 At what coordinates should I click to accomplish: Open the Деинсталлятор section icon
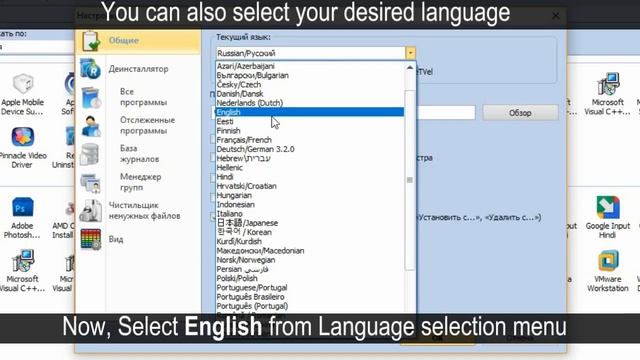[x=90, y=69]
